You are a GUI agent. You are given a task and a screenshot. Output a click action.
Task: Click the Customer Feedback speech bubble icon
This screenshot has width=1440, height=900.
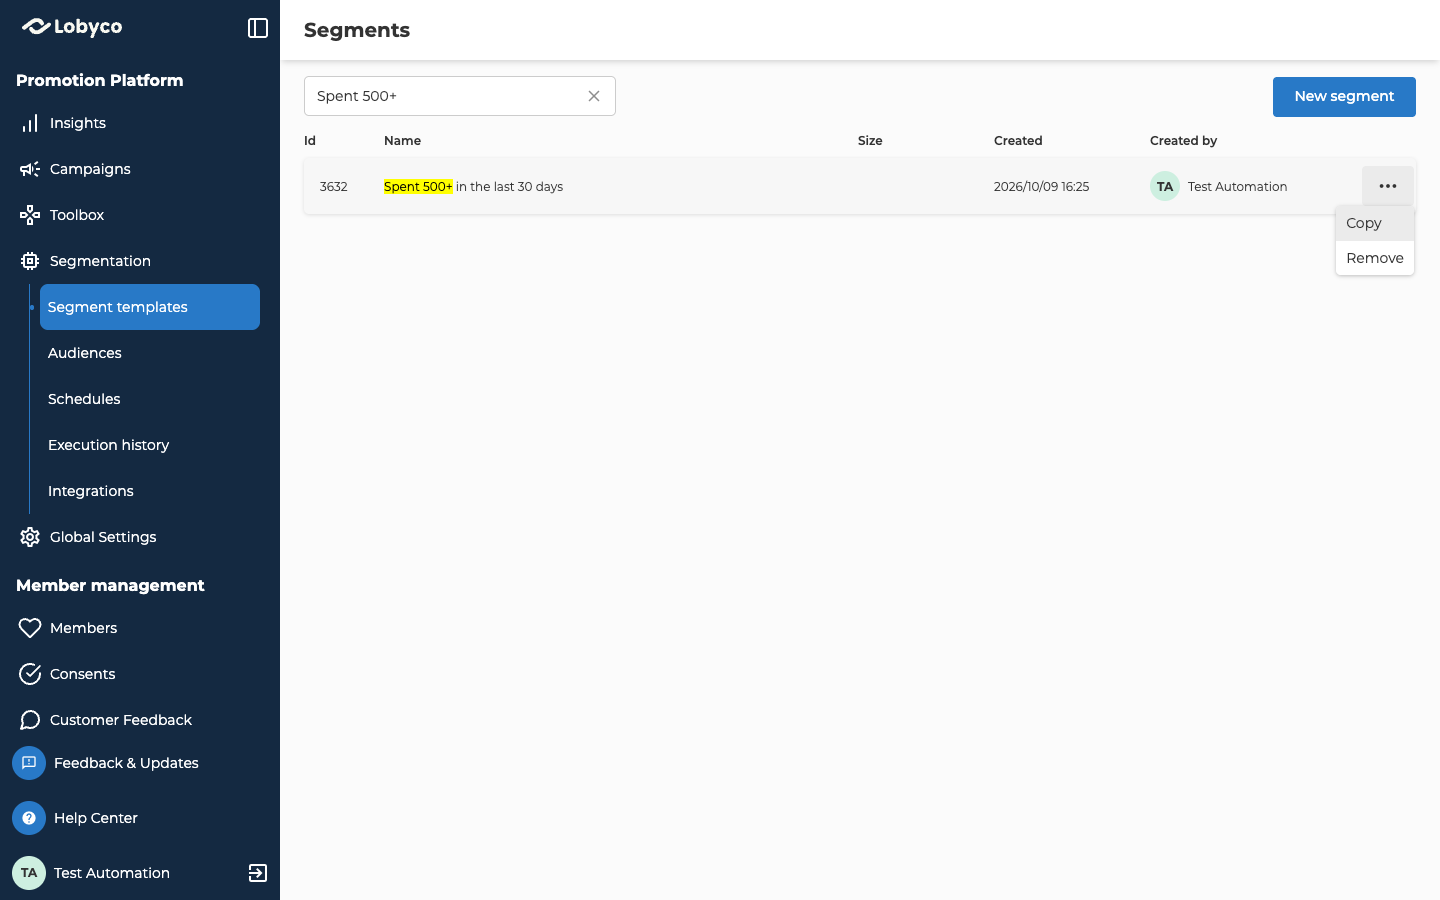[x=30, y=720]
